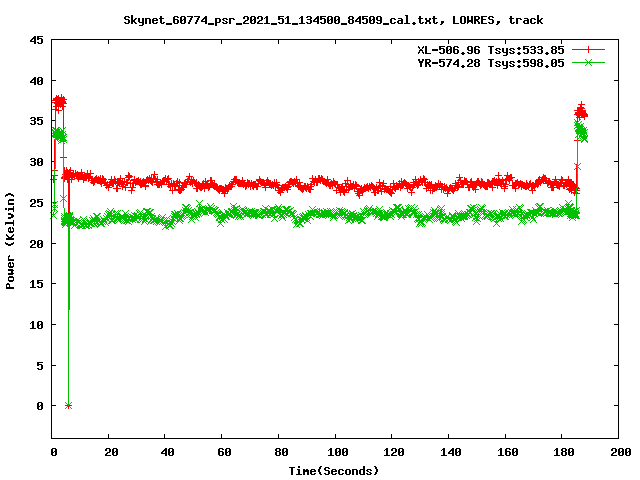Click the green legend line sample
Viewport: 640px width, 480px height.
coord(588,62)
